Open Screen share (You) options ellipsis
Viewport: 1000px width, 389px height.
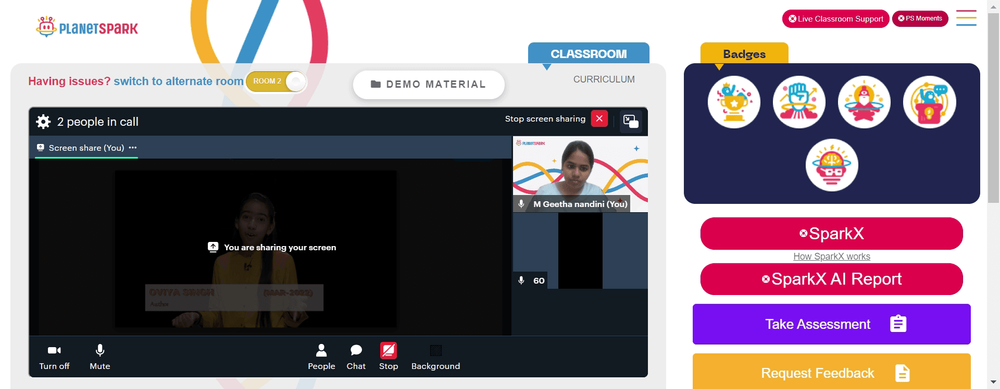click(133, 148)
